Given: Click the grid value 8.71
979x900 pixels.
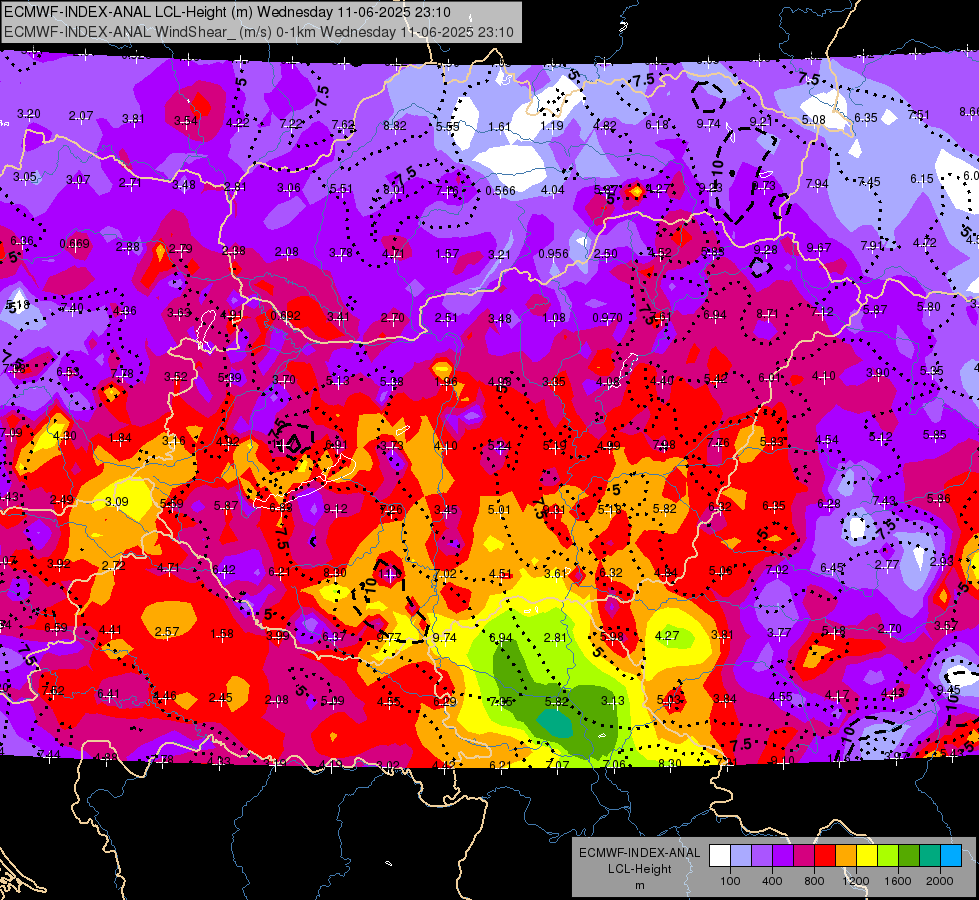Looking at the screenshot, I should 767,314.
